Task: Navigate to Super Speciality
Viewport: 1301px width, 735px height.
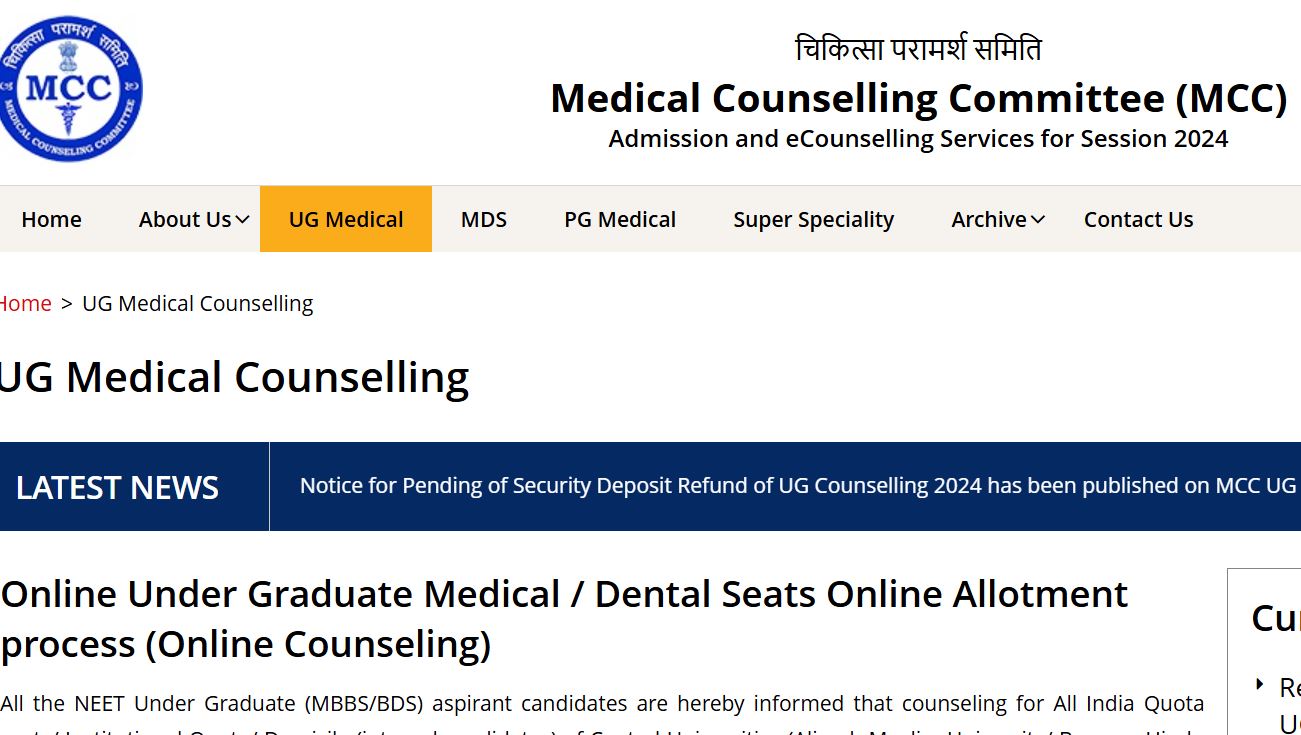Action: (x=813, y=220)
